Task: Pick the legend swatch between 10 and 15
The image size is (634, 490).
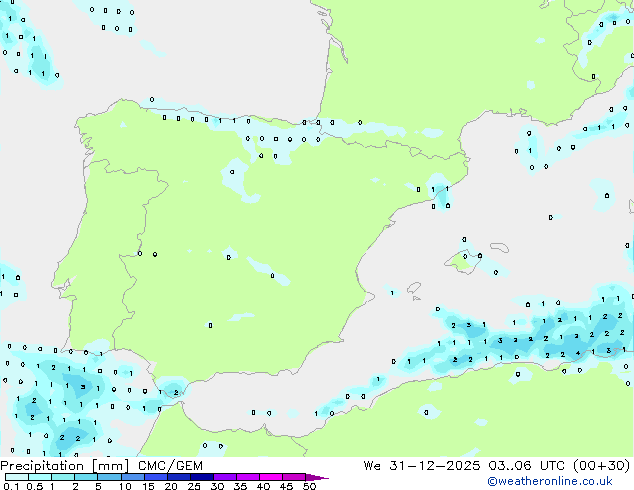Action: [133, 477]
